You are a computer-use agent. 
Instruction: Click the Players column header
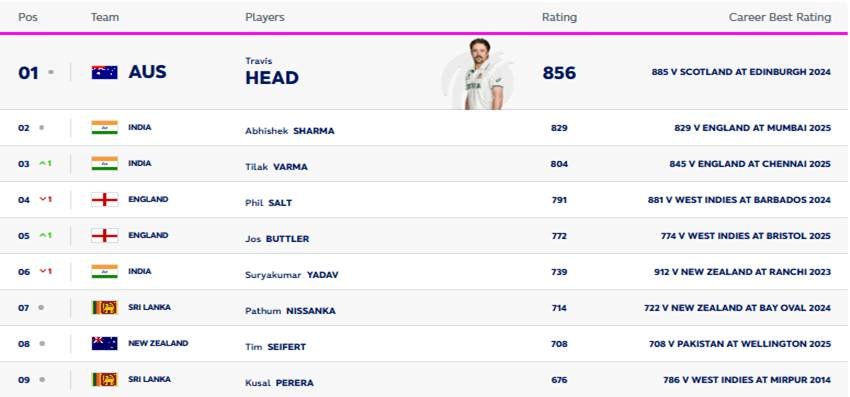tap(265, 17)
